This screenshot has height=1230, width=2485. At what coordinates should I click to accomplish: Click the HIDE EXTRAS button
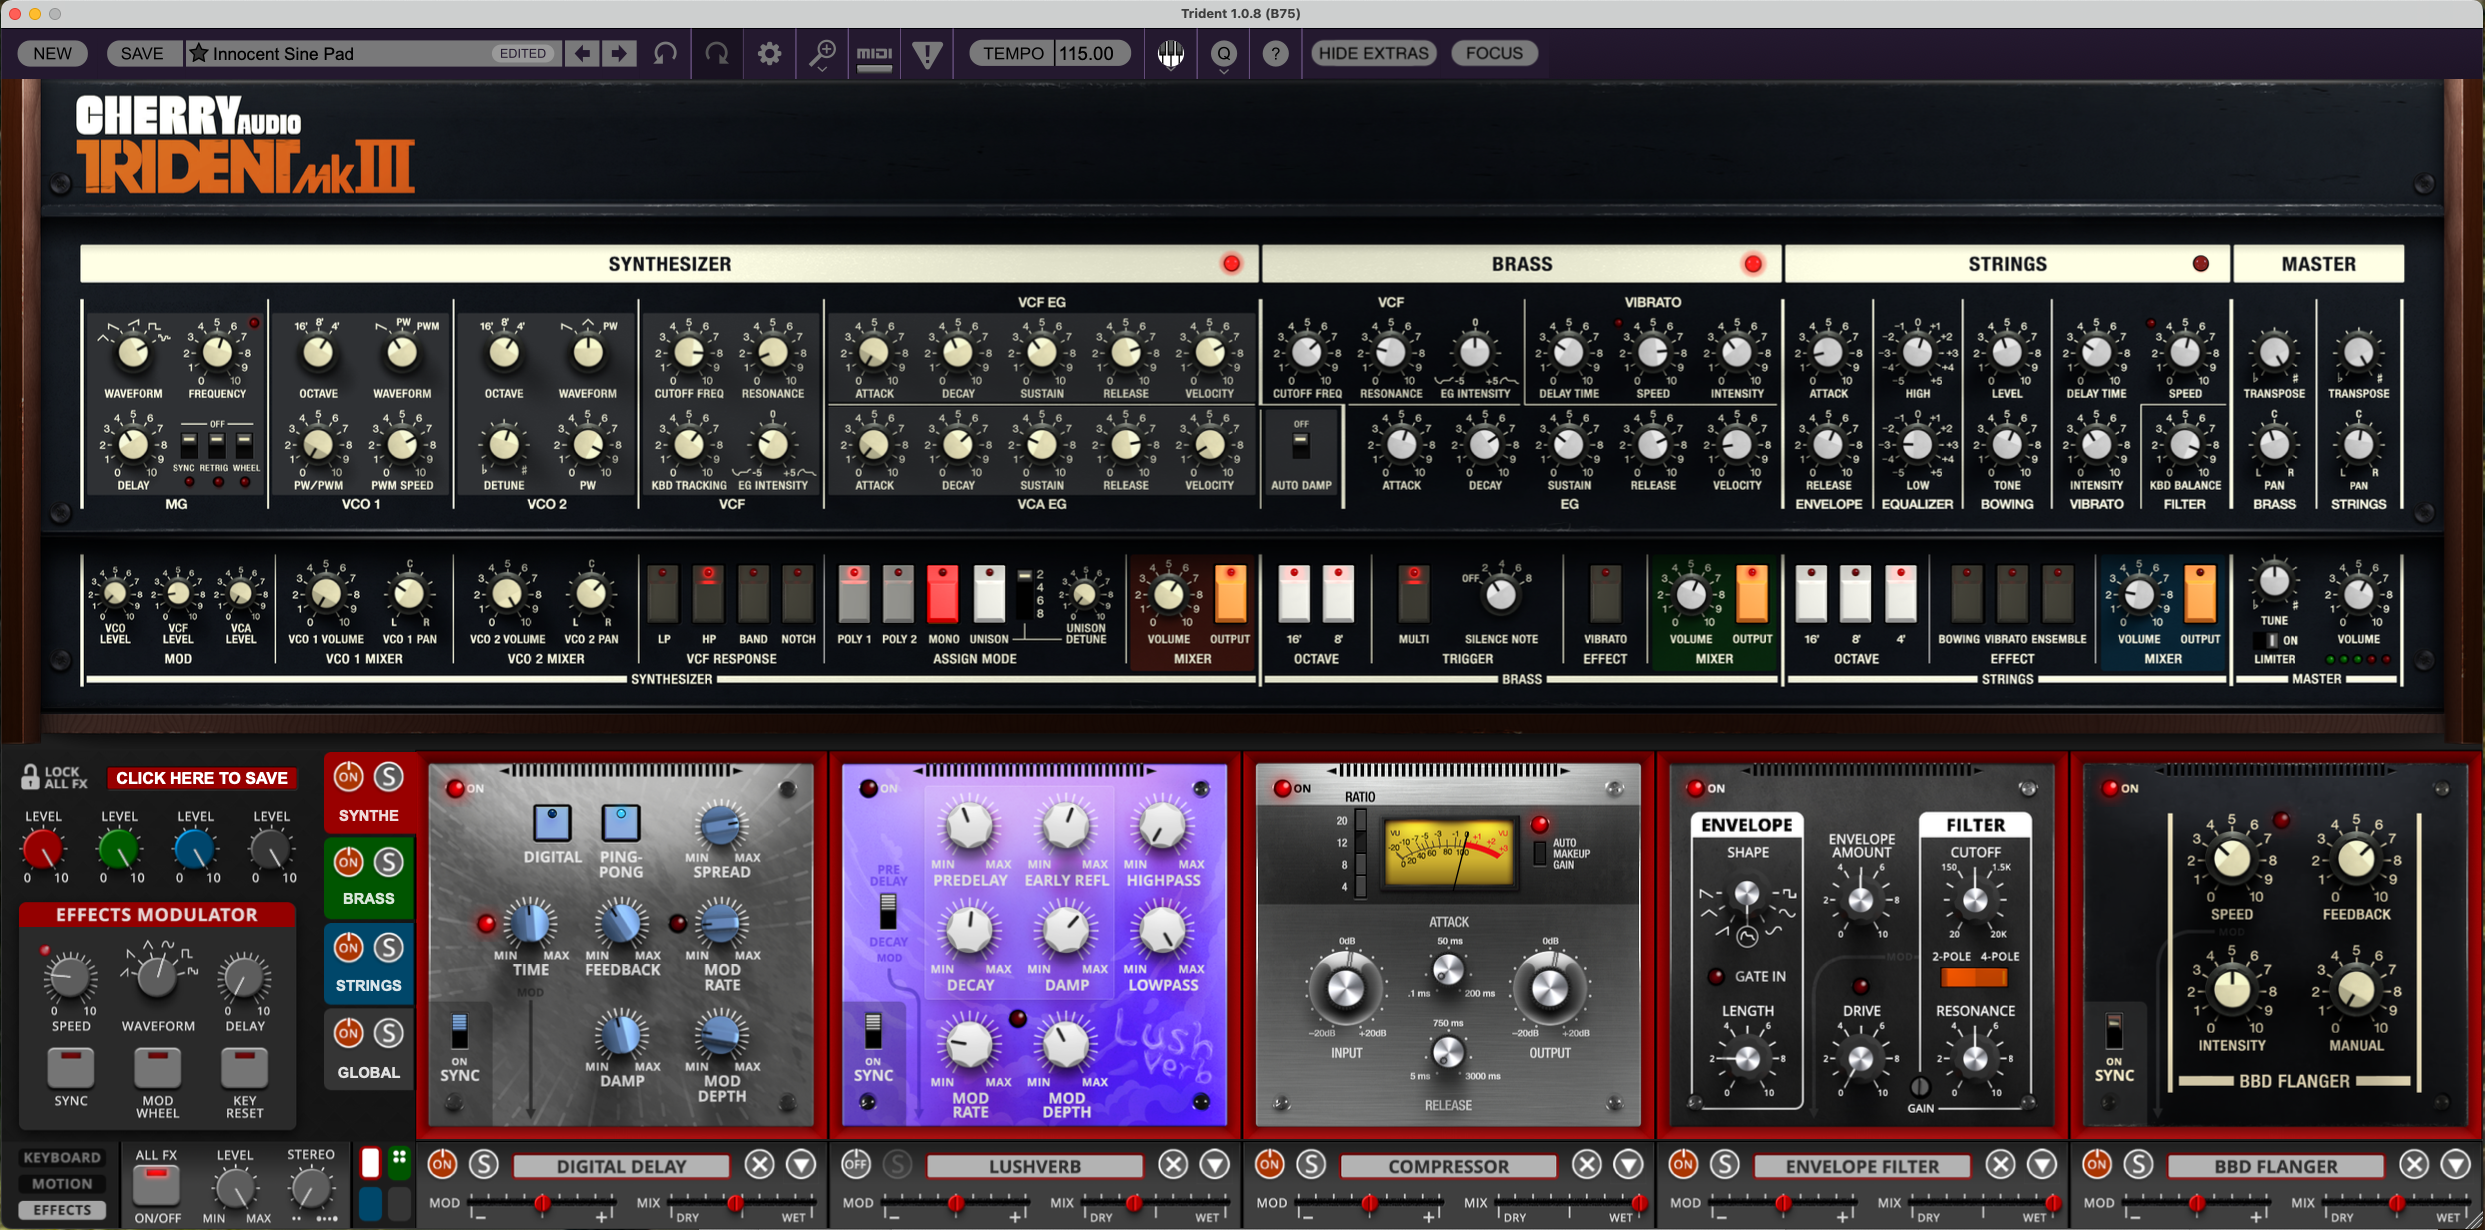1373,53
